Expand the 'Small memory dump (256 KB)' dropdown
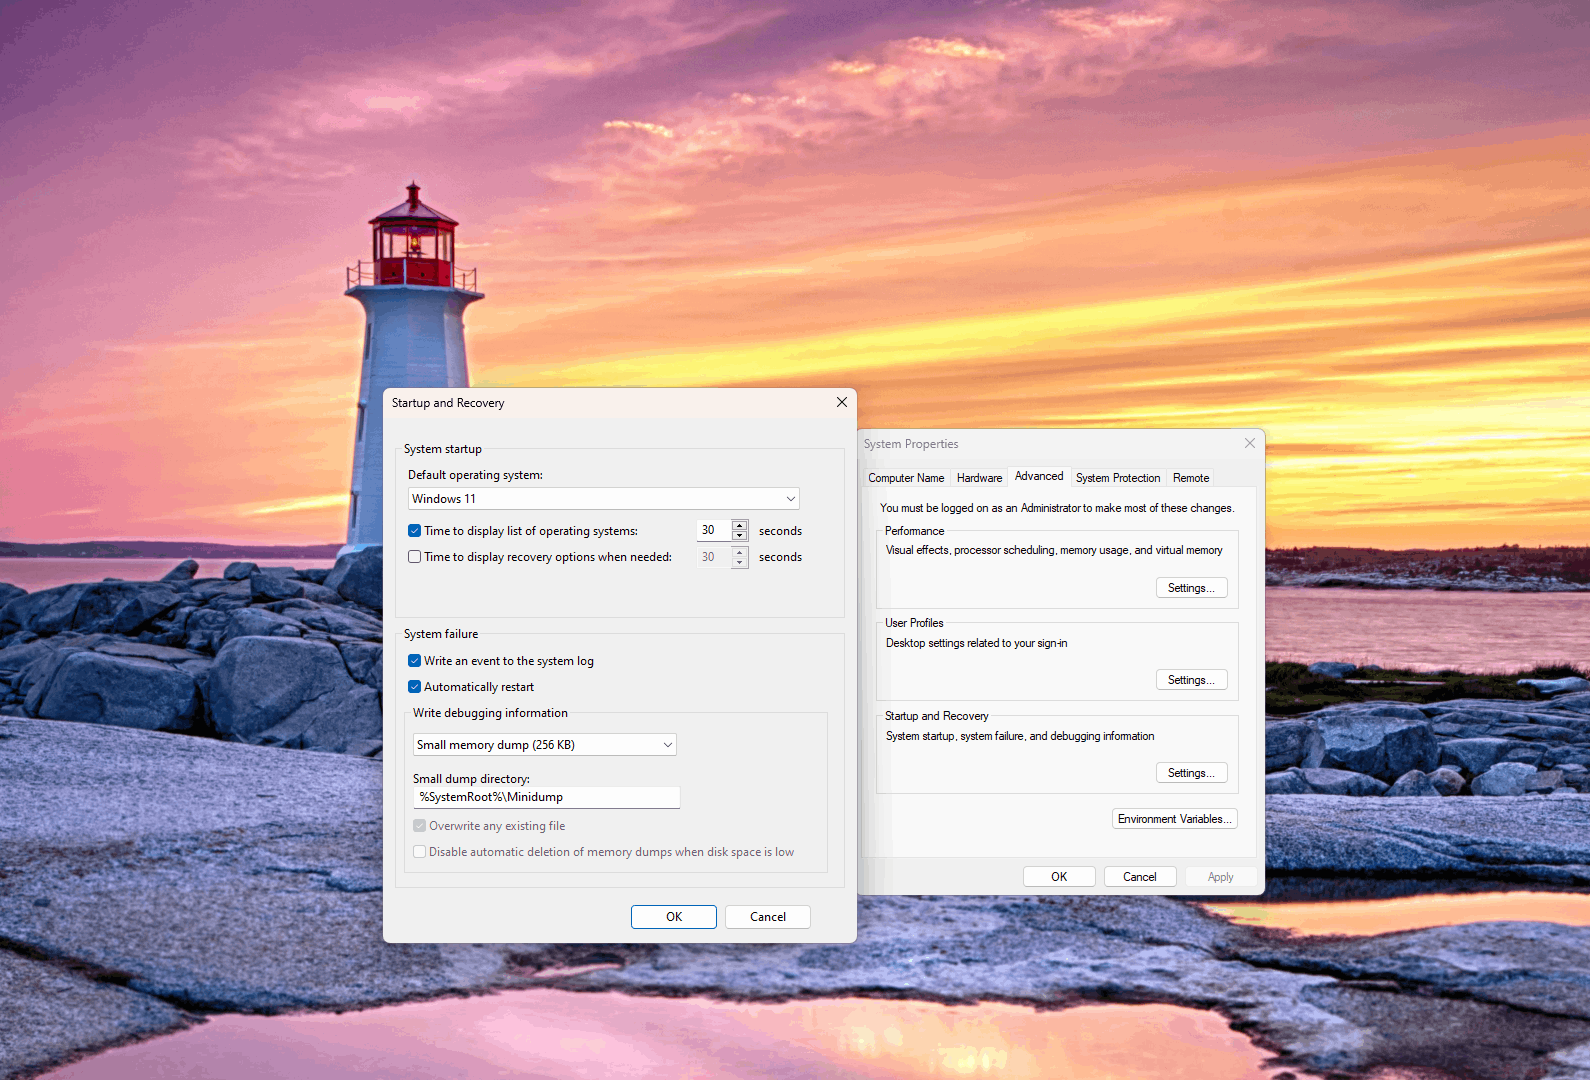Image resolution: width=1590 pixels, height=1080 pixels. (x=545, y=745)
